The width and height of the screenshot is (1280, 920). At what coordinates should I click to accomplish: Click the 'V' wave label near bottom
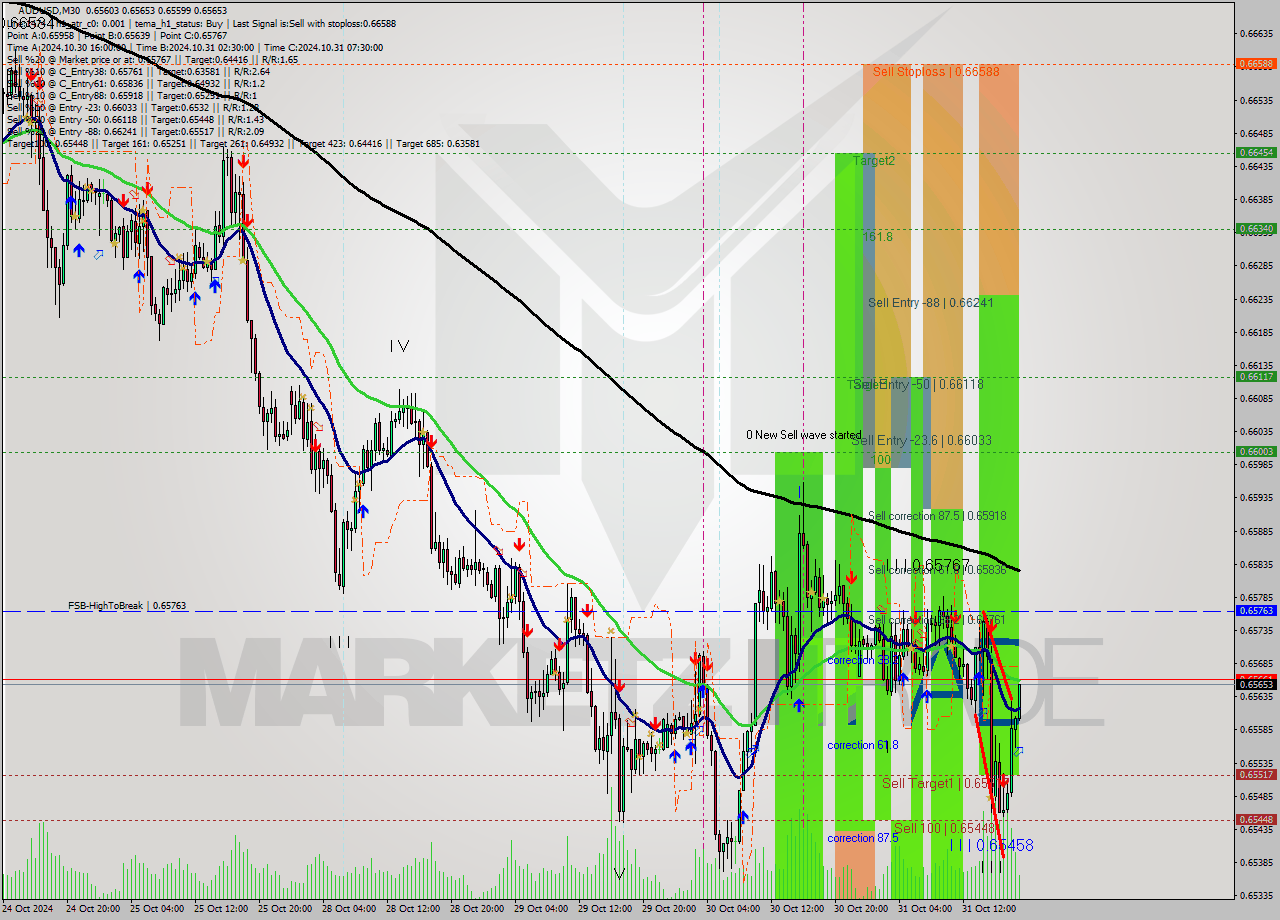coord(619,874)
